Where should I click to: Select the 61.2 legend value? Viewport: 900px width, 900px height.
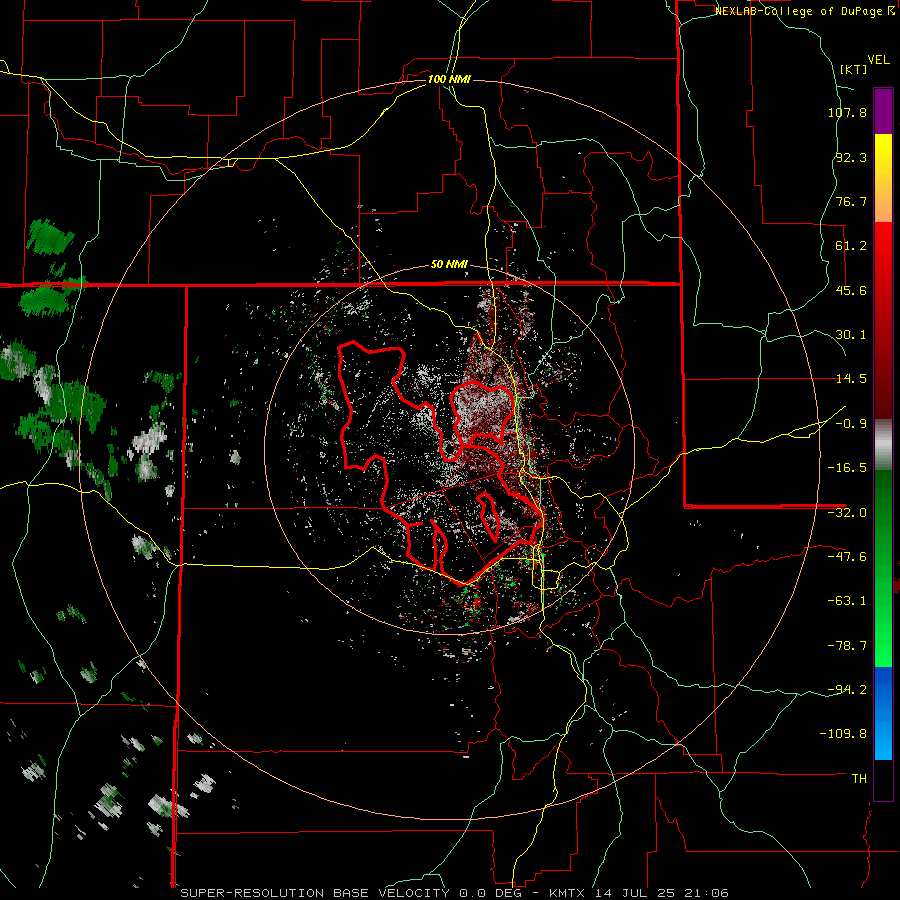tap(851, 246)
